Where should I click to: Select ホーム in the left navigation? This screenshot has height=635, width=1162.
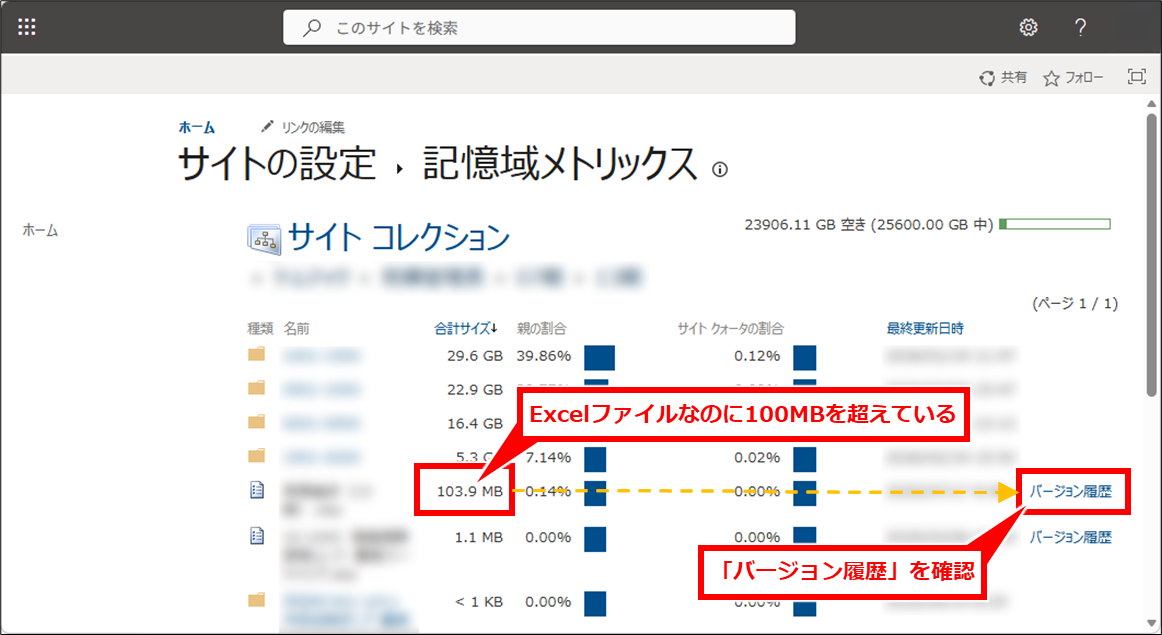tap(40, 230)
